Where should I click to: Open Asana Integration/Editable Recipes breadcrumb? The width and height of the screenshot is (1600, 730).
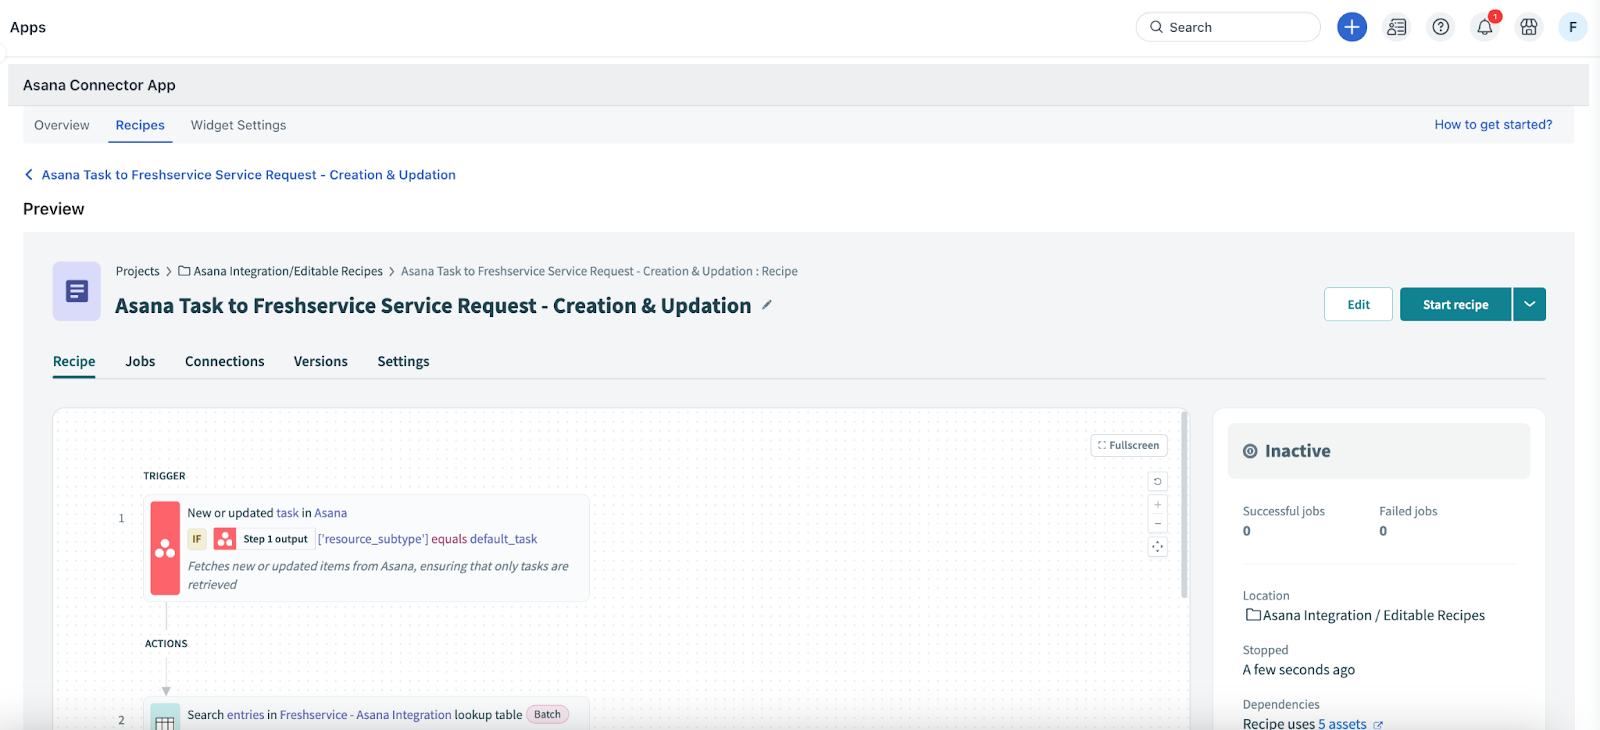(x=281, y=271)
